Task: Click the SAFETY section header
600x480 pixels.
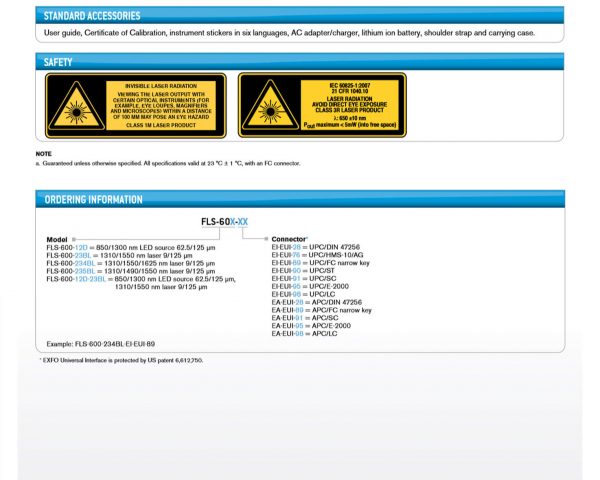Action: 300,62
